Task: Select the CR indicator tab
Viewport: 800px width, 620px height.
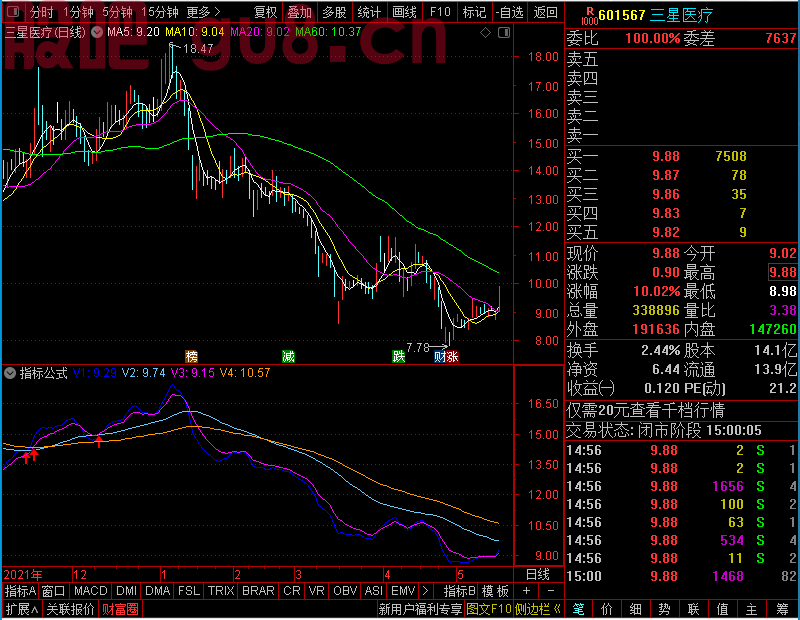Action: pyautogui.click(x=291, y=591)
